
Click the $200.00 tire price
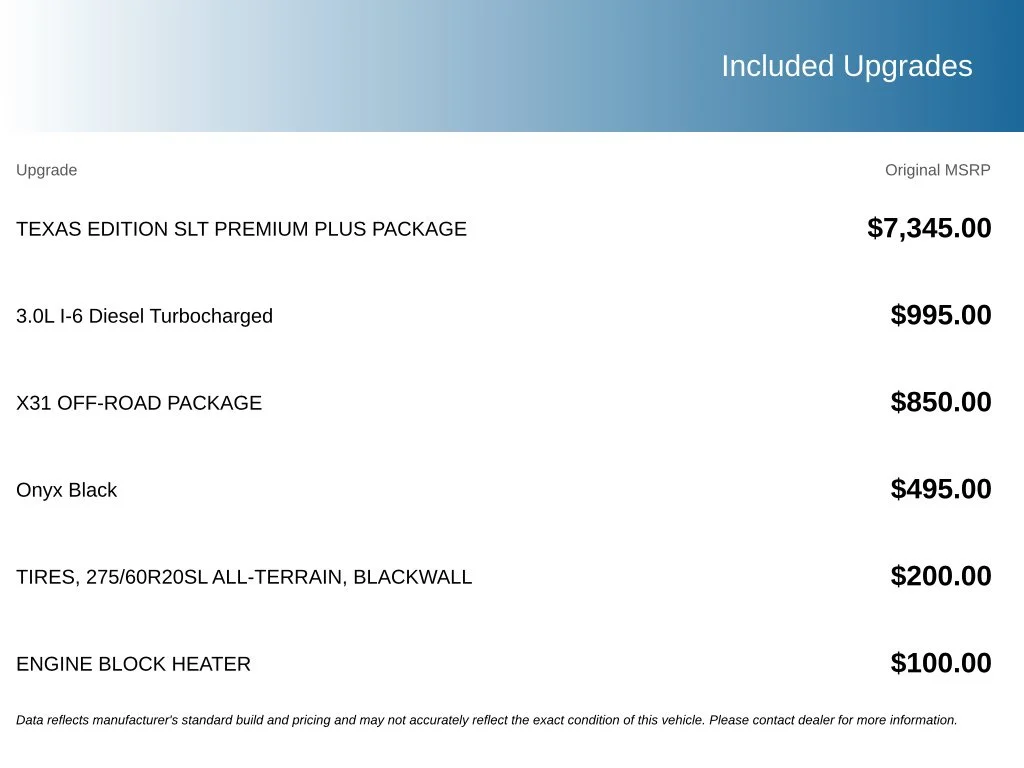point(940,575)
